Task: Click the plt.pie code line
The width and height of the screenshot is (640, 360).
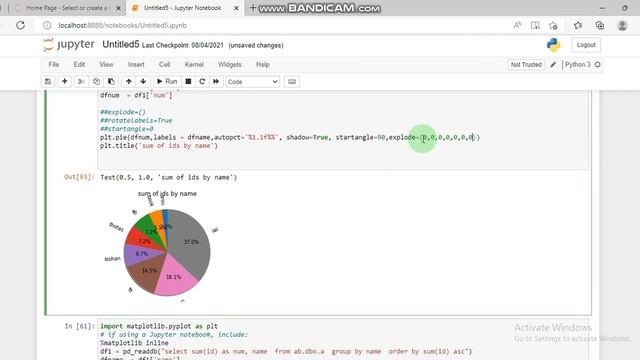Action: [x=290, y=138]
